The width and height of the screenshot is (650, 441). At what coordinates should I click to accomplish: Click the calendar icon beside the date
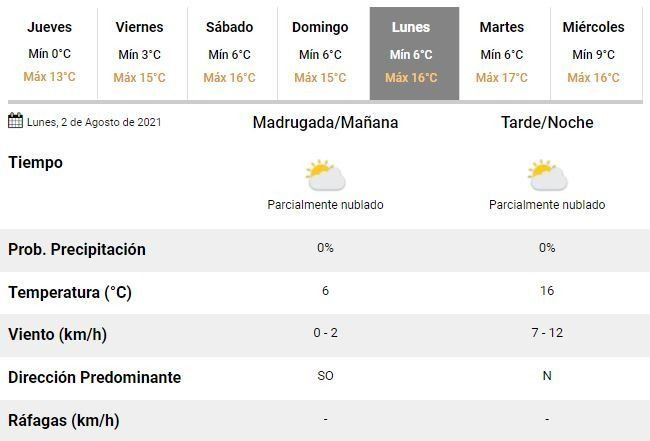pos(16,122)
